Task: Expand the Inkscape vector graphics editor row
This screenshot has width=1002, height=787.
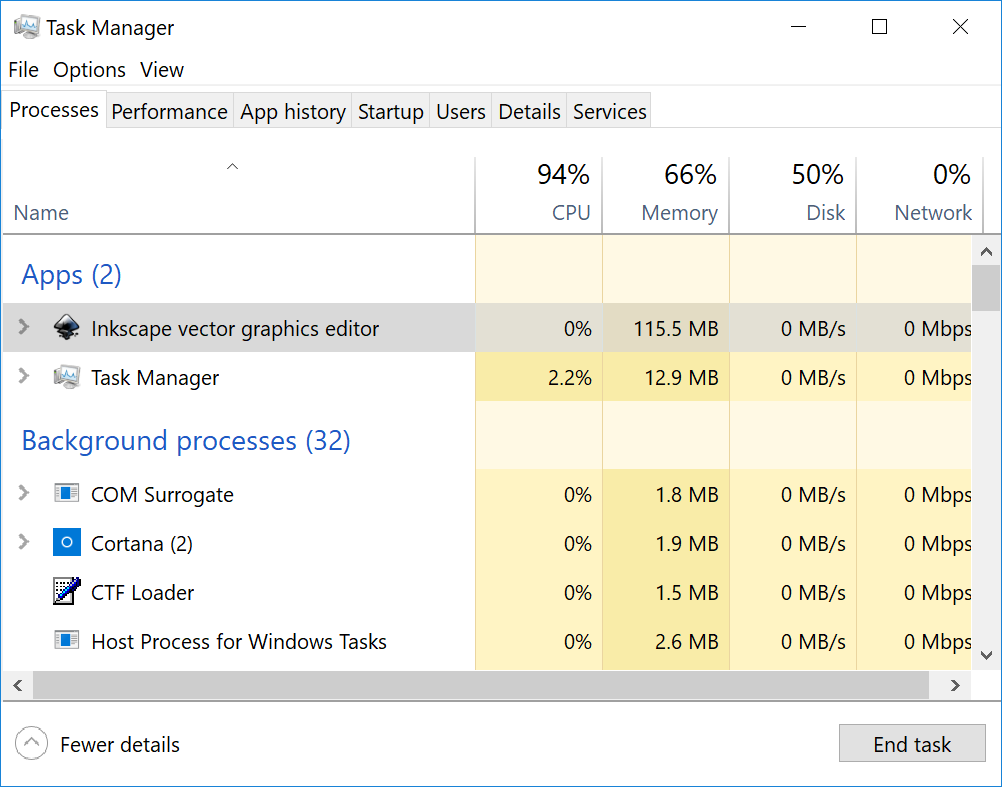Action: pos(24,327)
